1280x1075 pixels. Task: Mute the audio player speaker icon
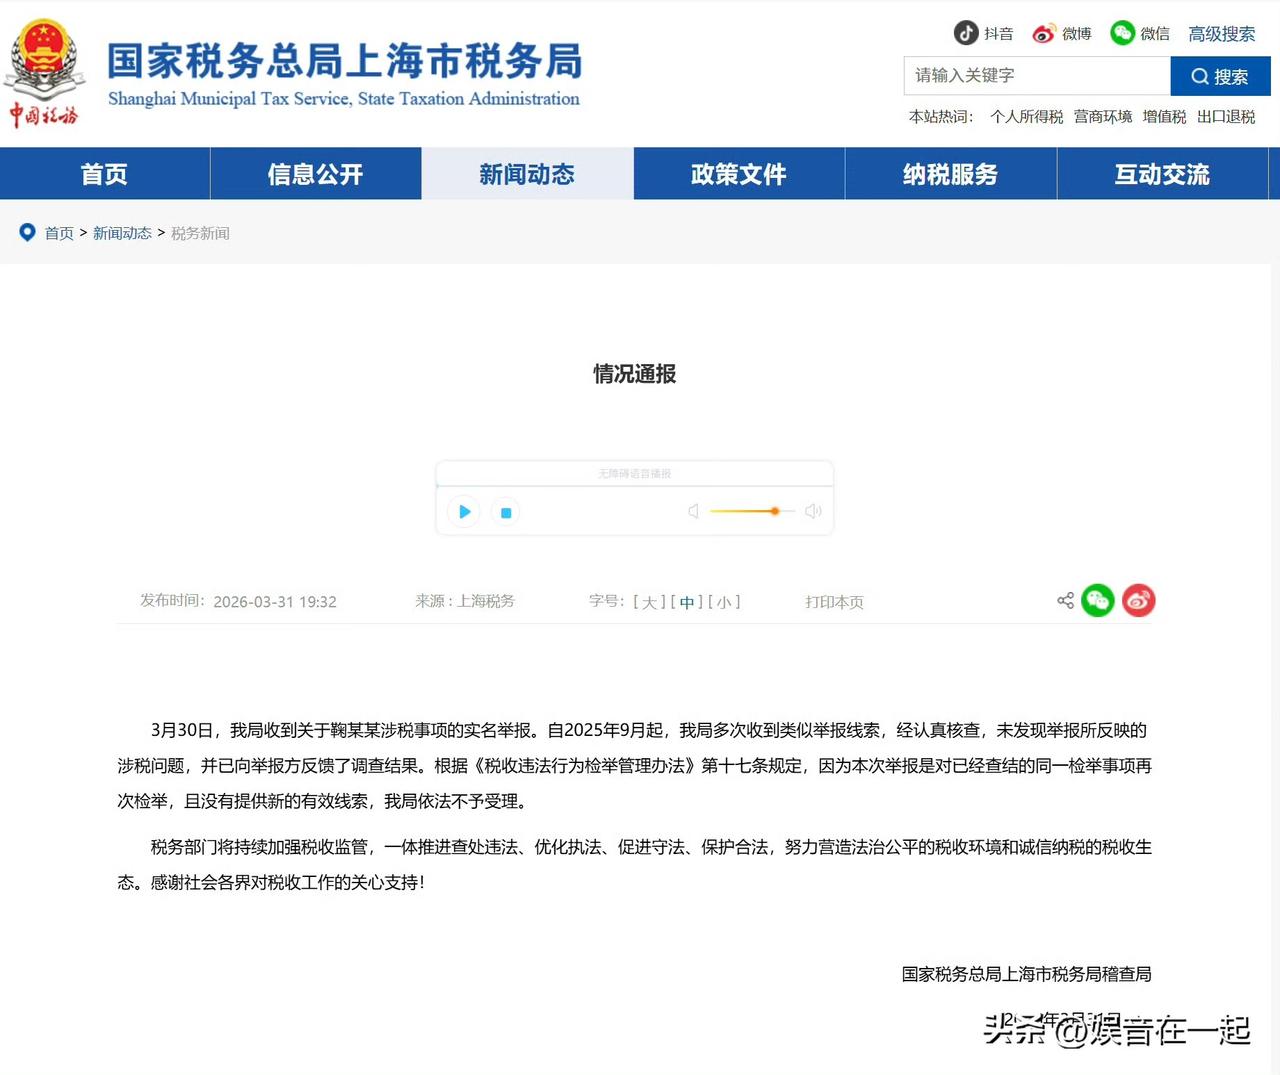click(x=693, y=510)
